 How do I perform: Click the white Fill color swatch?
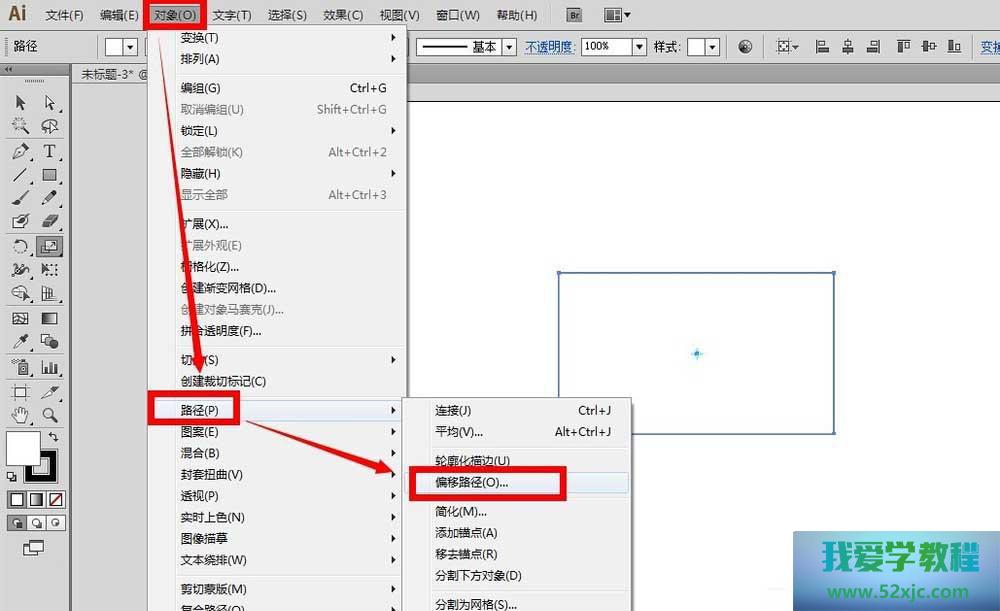coord(22,448)
